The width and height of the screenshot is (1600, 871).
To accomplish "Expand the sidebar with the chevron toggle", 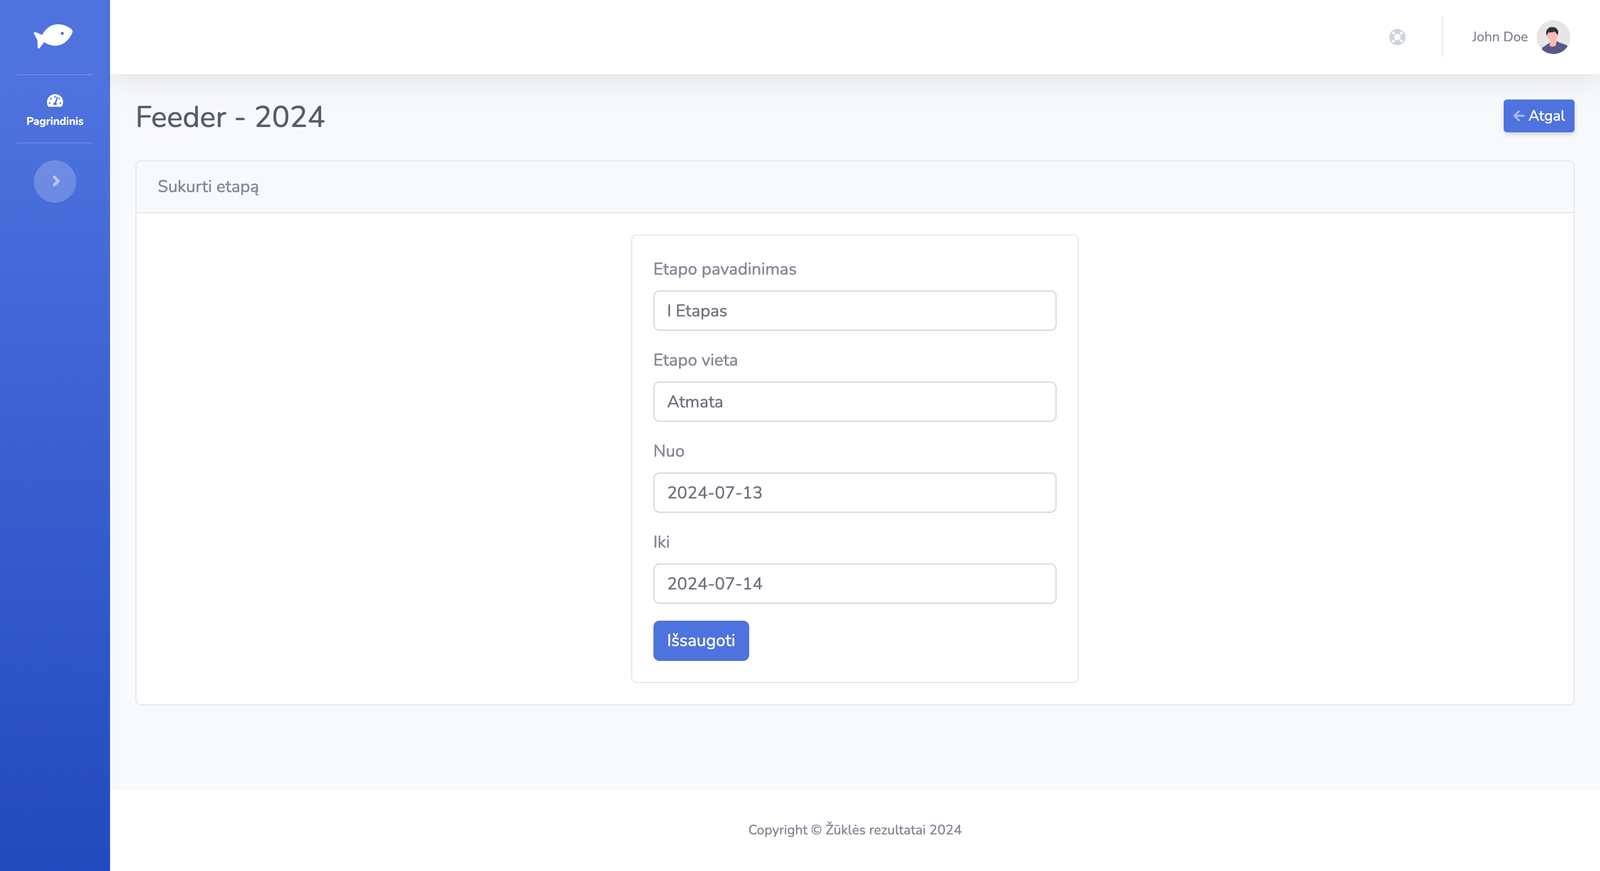I will pyautogui.click(x=55, y=181).
